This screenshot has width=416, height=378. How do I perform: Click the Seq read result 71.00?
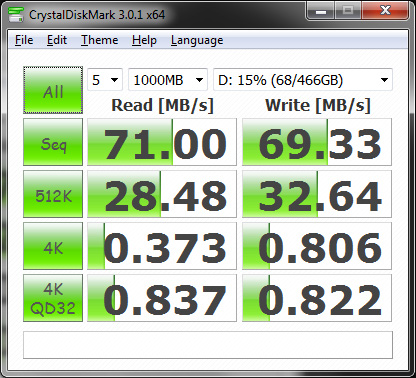(x=162, y=142)
